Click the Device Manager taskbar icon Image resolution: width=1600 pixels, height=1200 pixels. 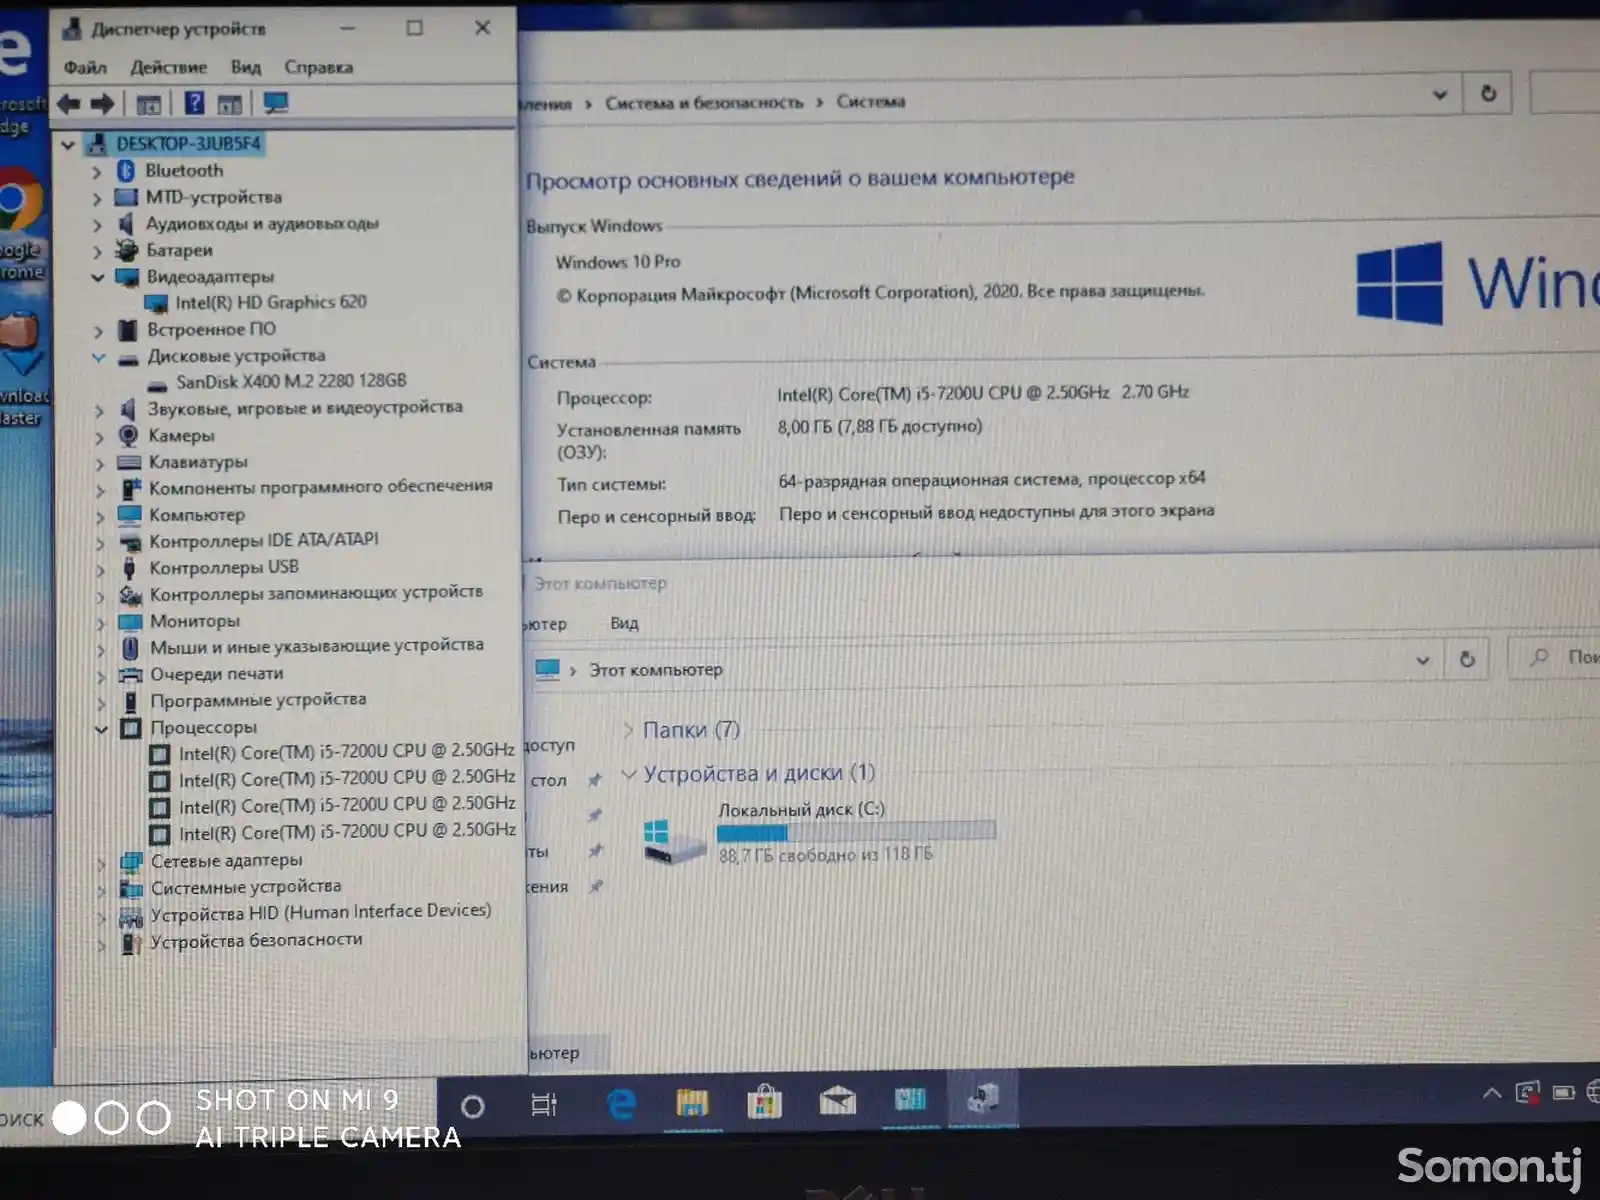[x=982, y=1099]
